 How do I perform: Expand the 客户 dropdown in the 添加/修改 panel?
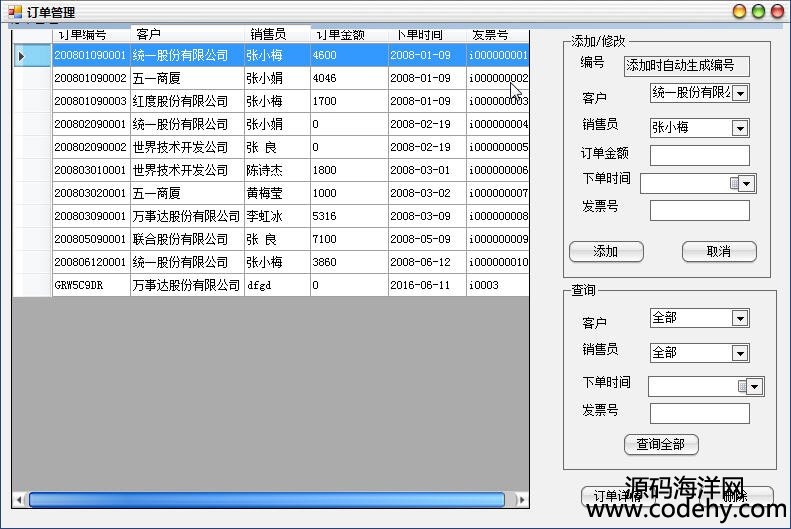740,93
